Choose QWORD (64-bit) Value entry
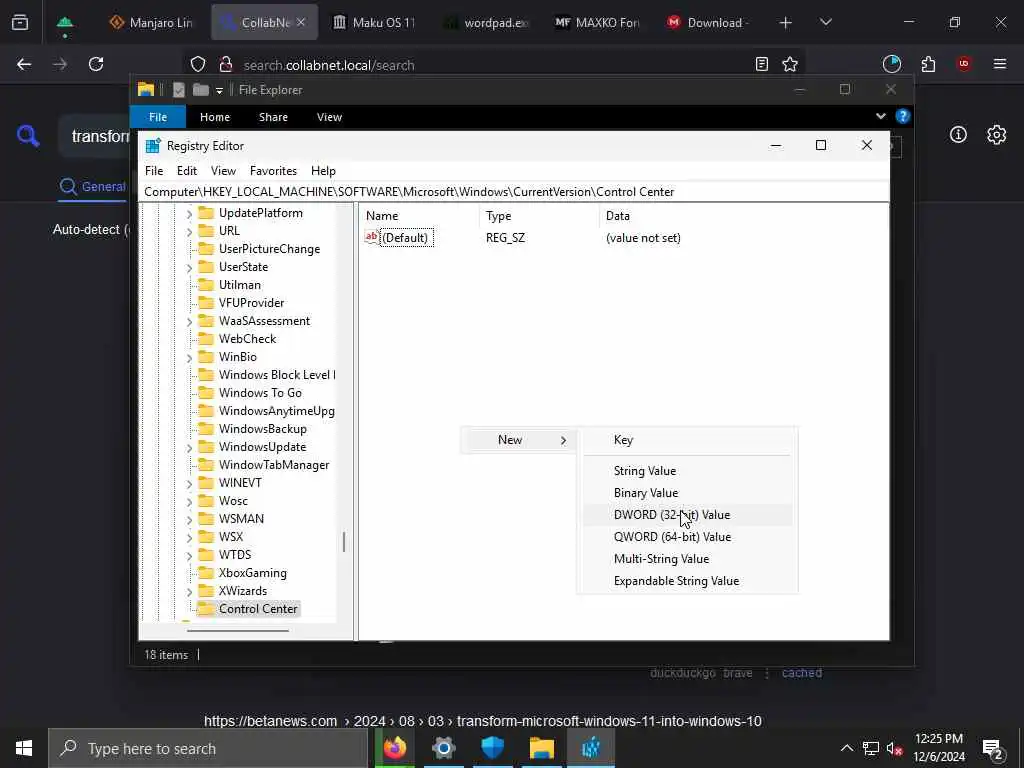The height and width of the screenshot is (768, 1024). tap(685, 537)
